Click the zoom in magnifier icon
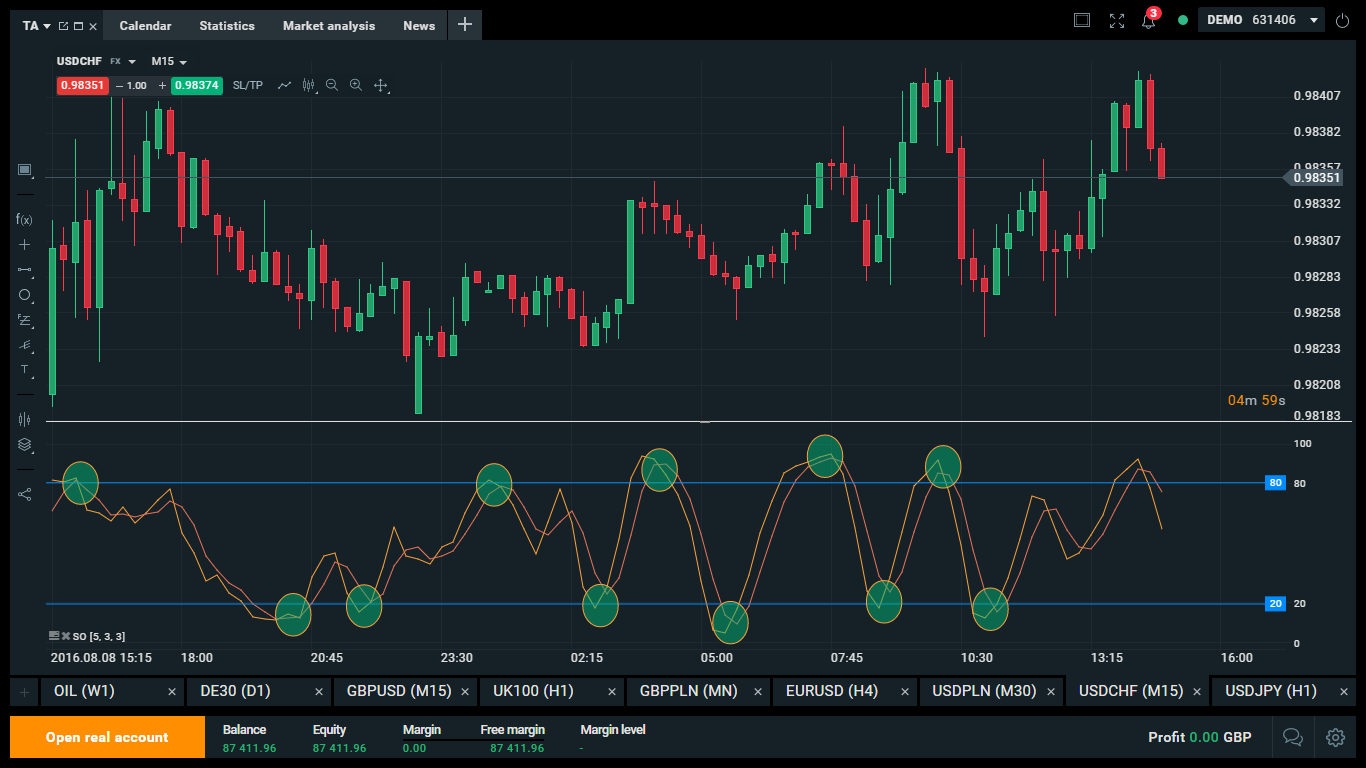 [x=356, y=86]
